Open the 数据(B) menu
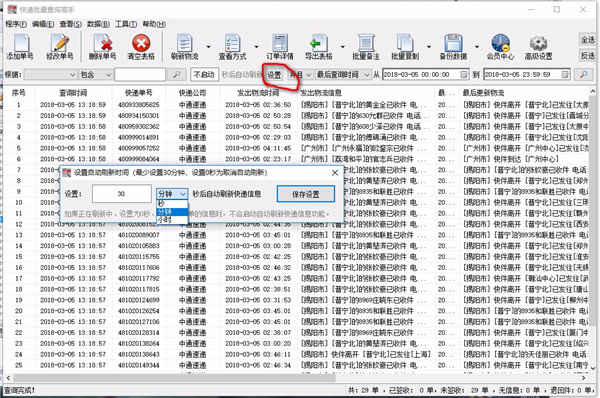The width and height of the screenshot is (600, 398). coord(98,24)
